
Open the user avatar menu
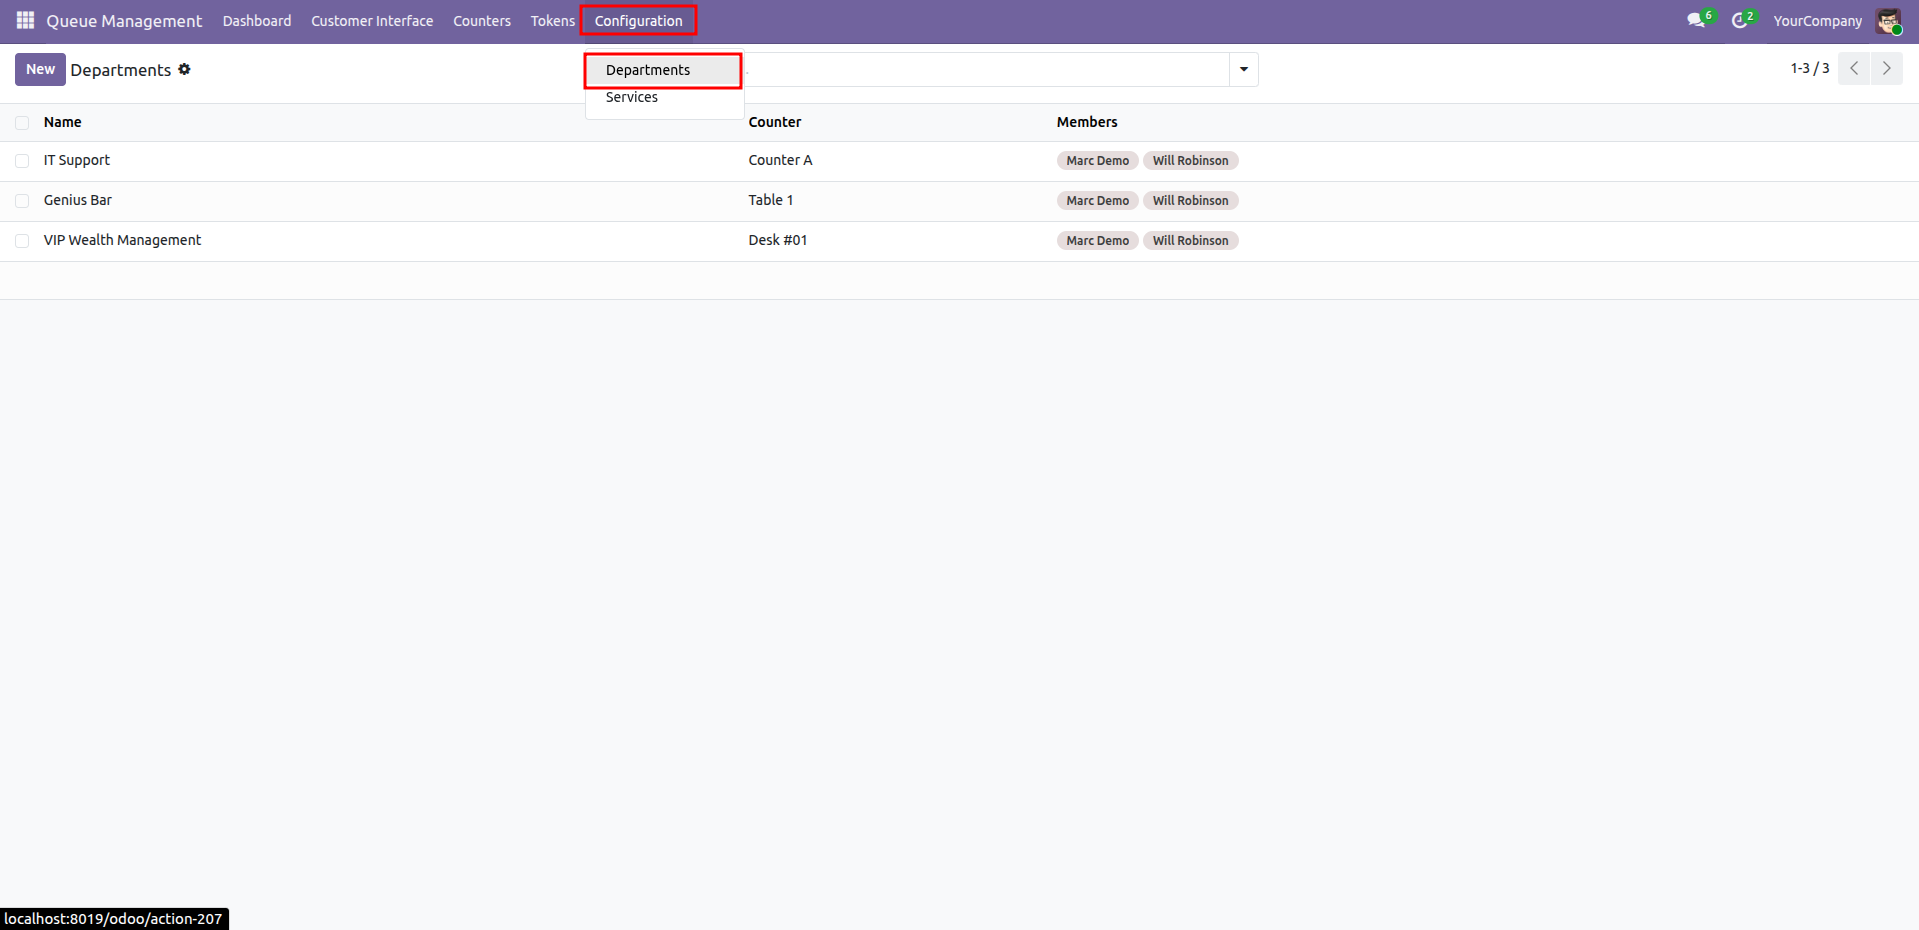(x=1888, y=21)
